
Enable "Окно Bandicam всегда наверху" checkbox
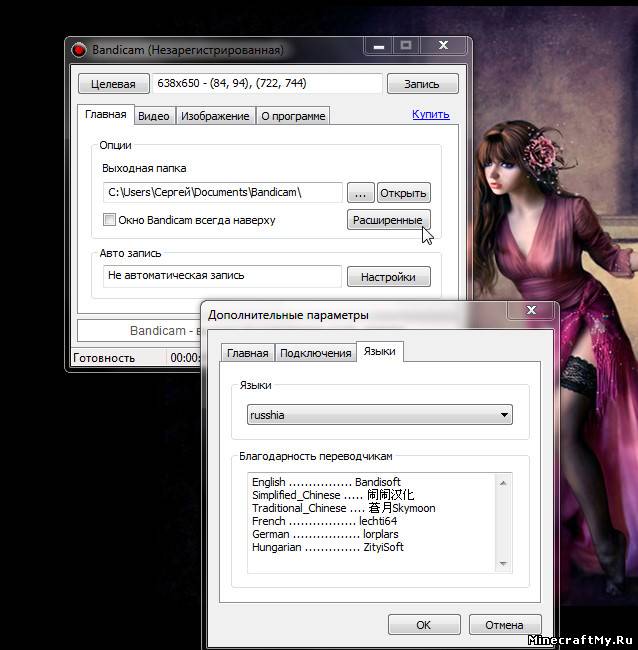(110, 220)
